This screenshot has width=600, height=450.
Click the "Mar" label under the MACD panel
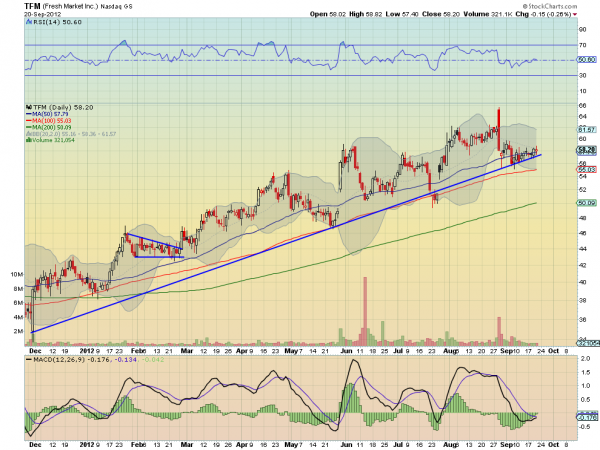187,445
